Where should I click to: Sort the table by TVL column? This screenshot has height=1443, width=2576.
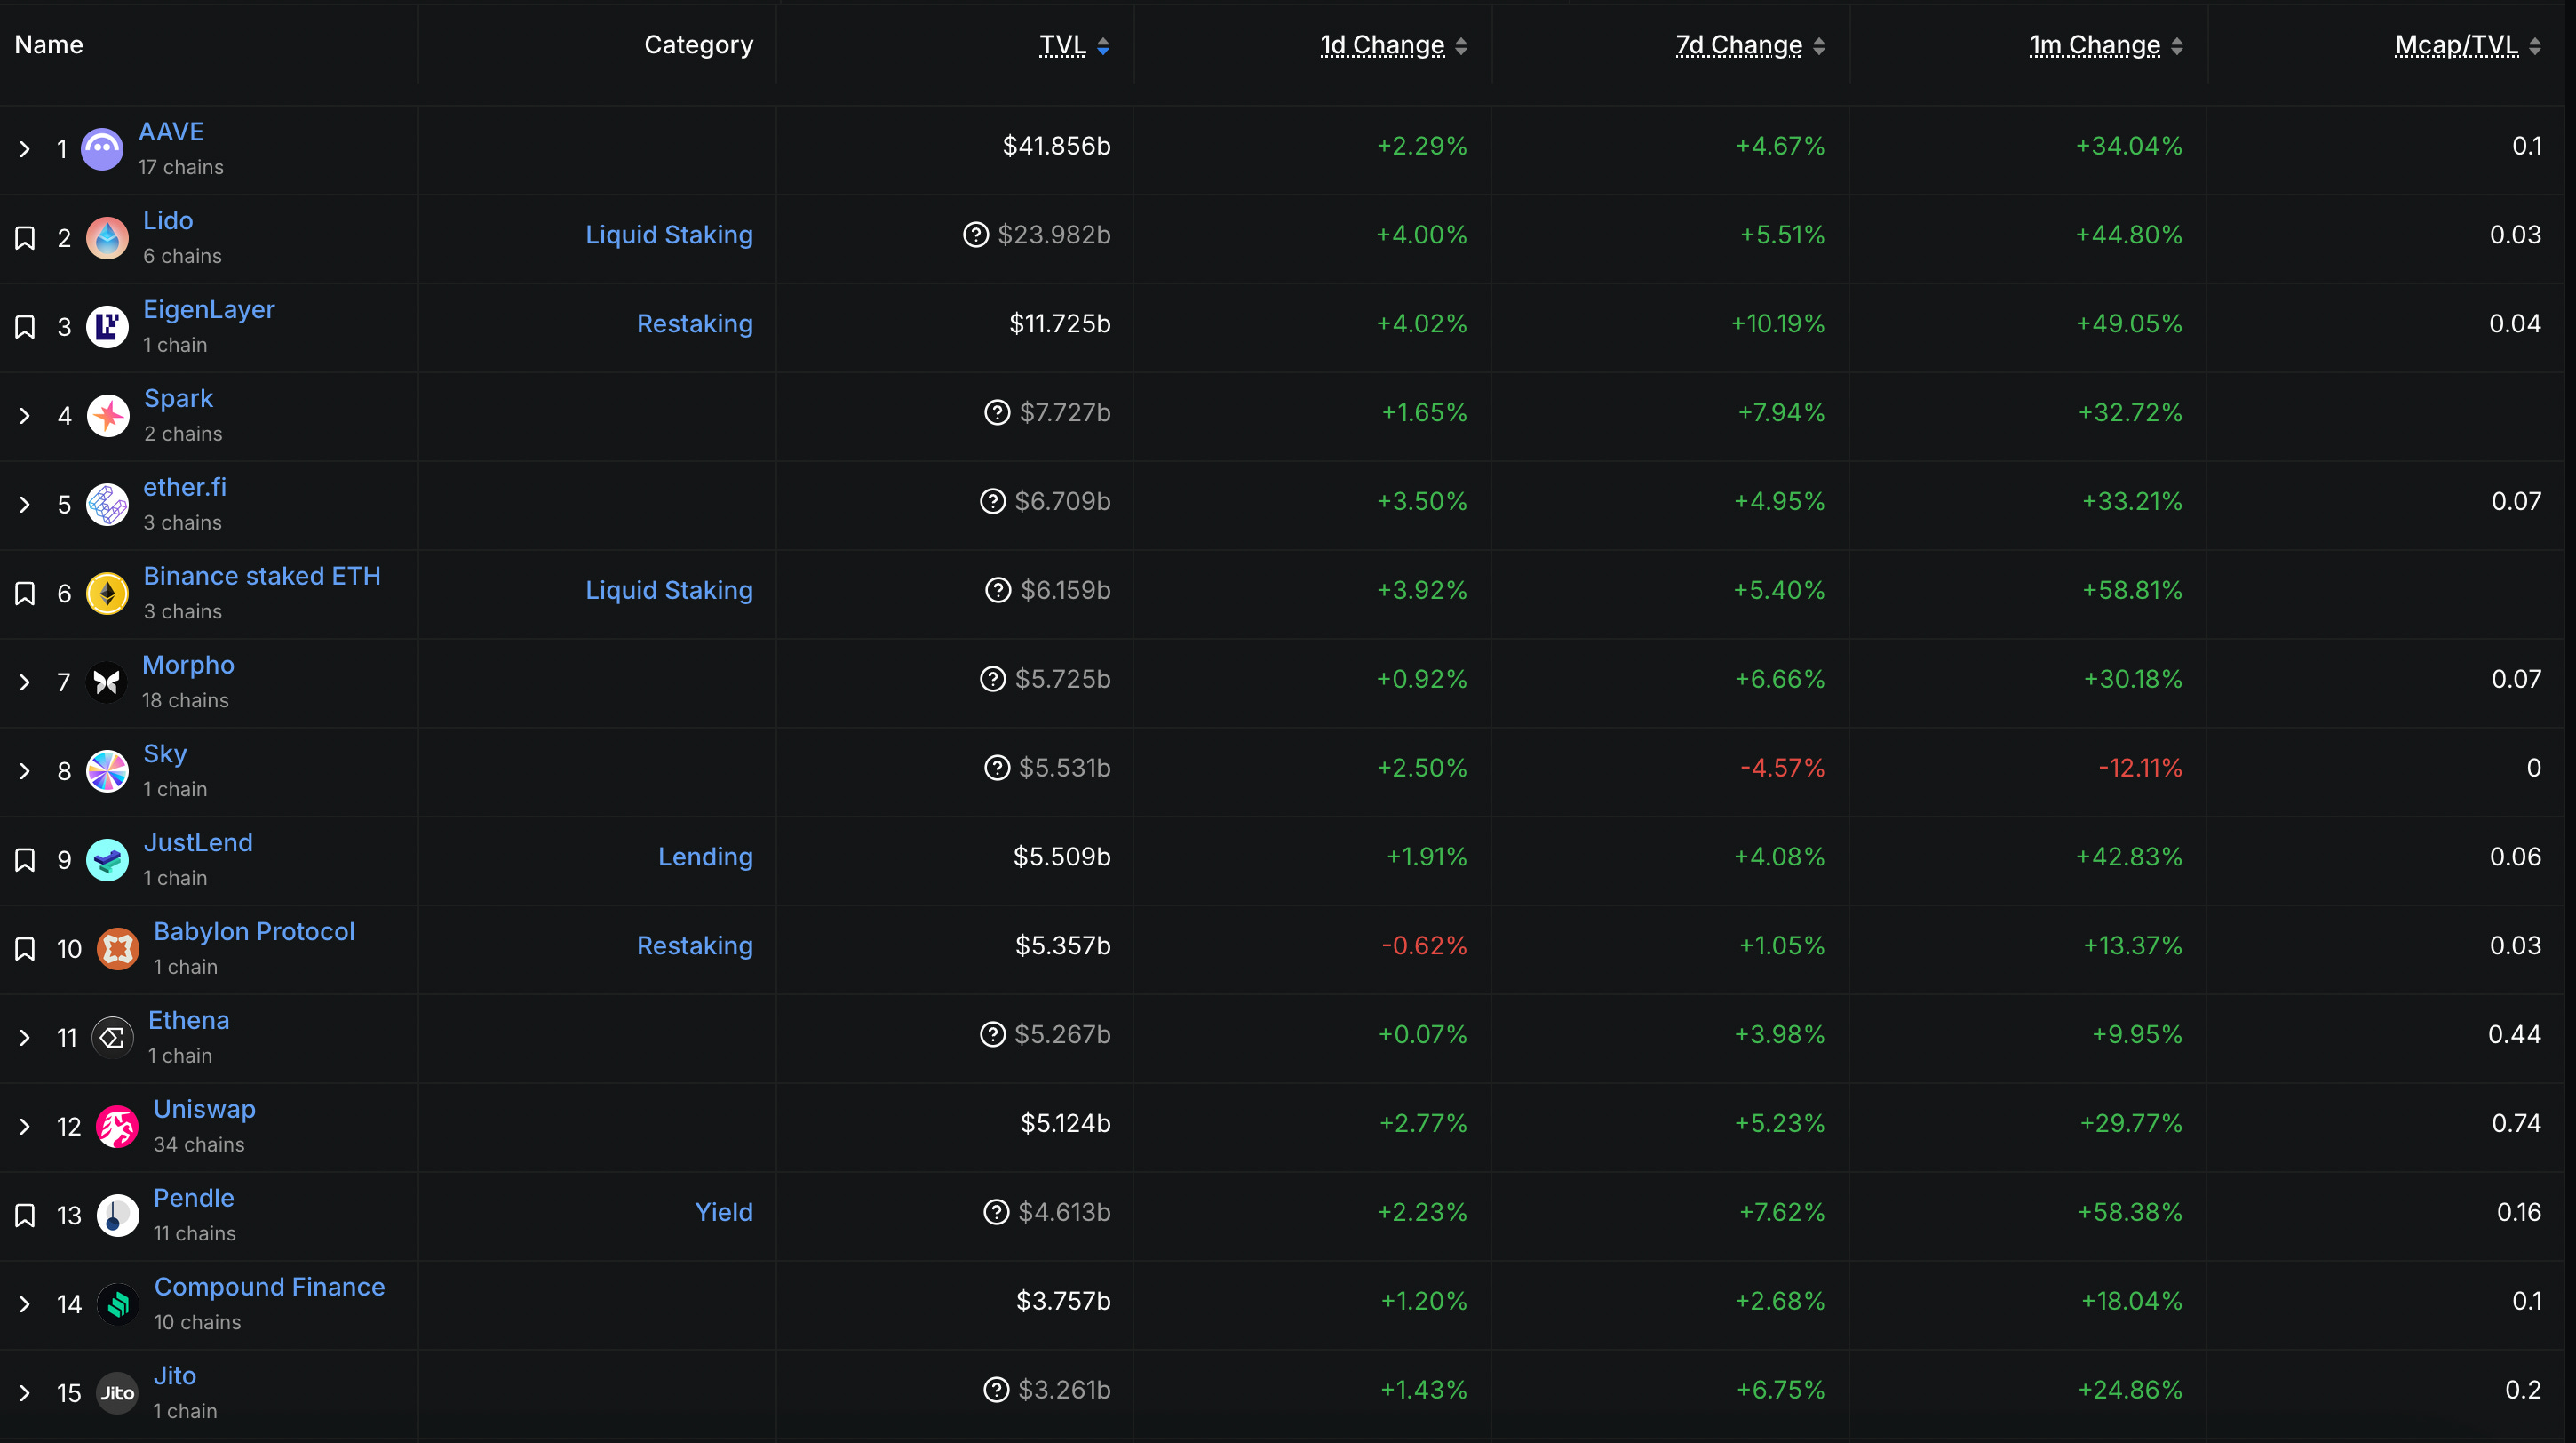1062,45
